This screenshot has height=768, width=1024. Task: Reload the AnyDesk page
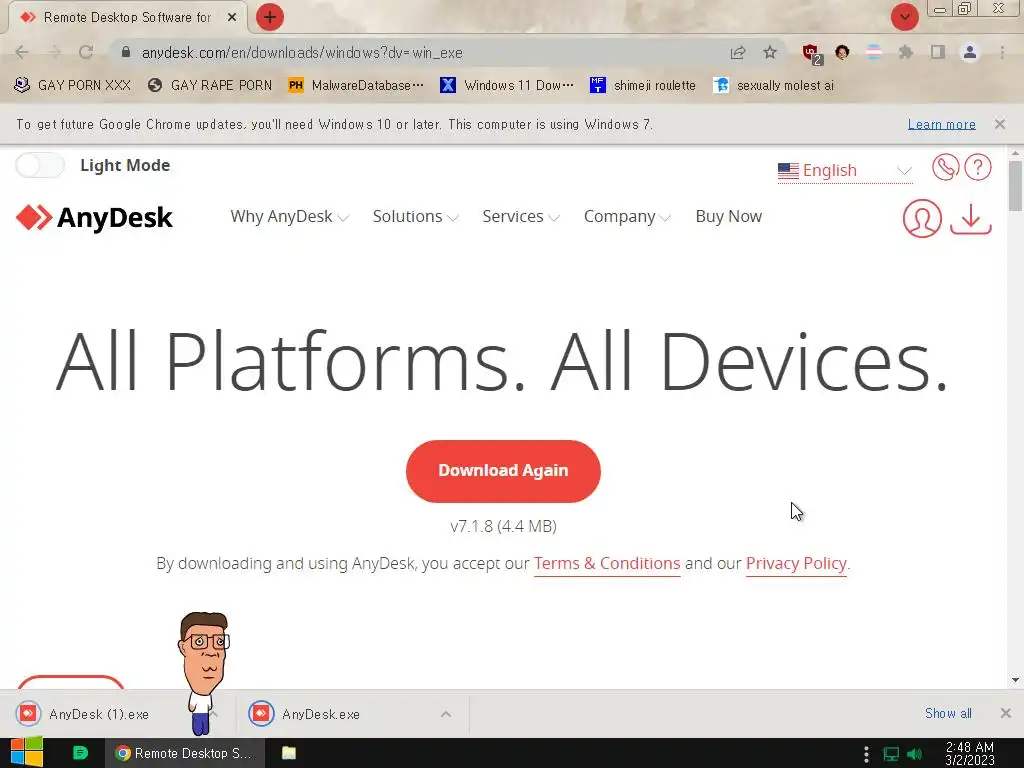coord(86,52)
